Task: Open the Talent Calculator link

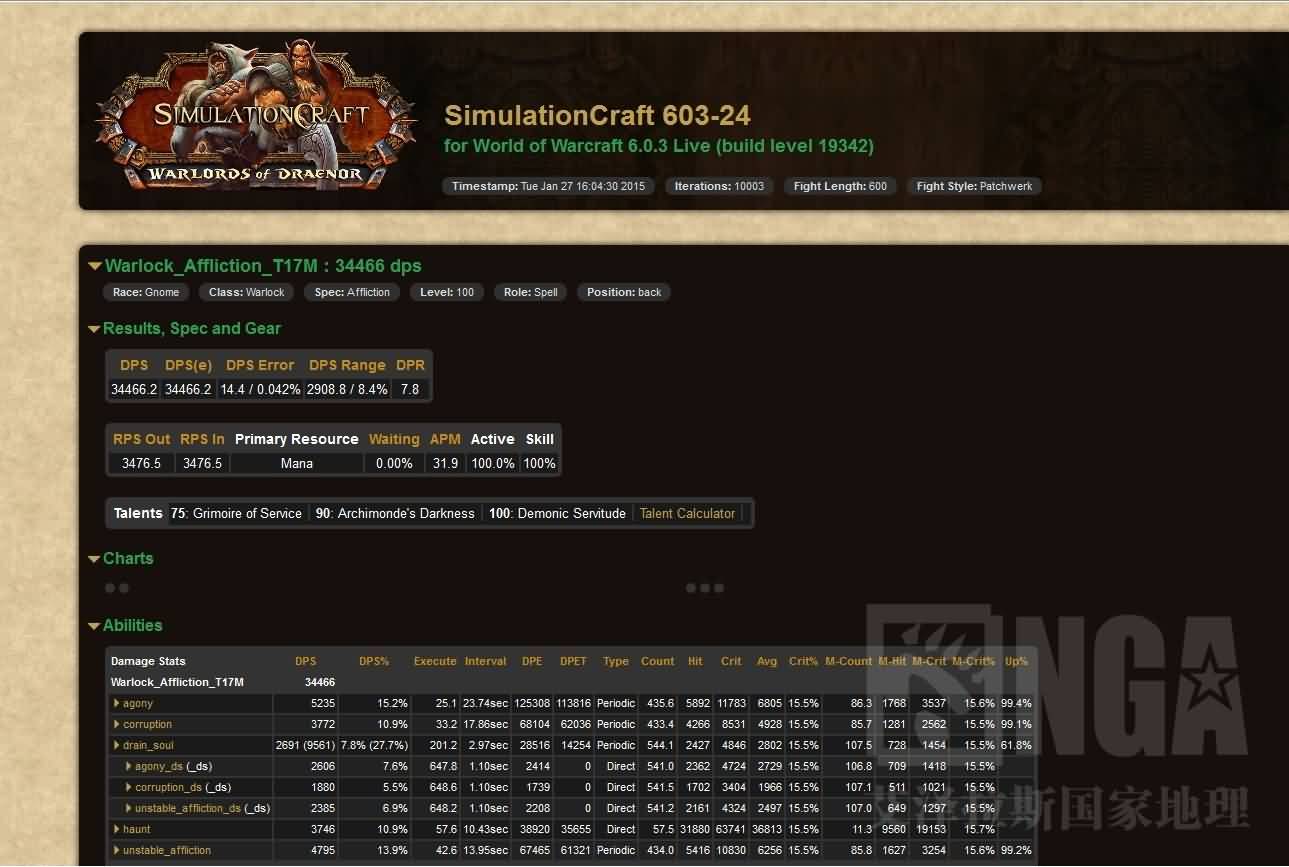Action: [x=687, y=513]
